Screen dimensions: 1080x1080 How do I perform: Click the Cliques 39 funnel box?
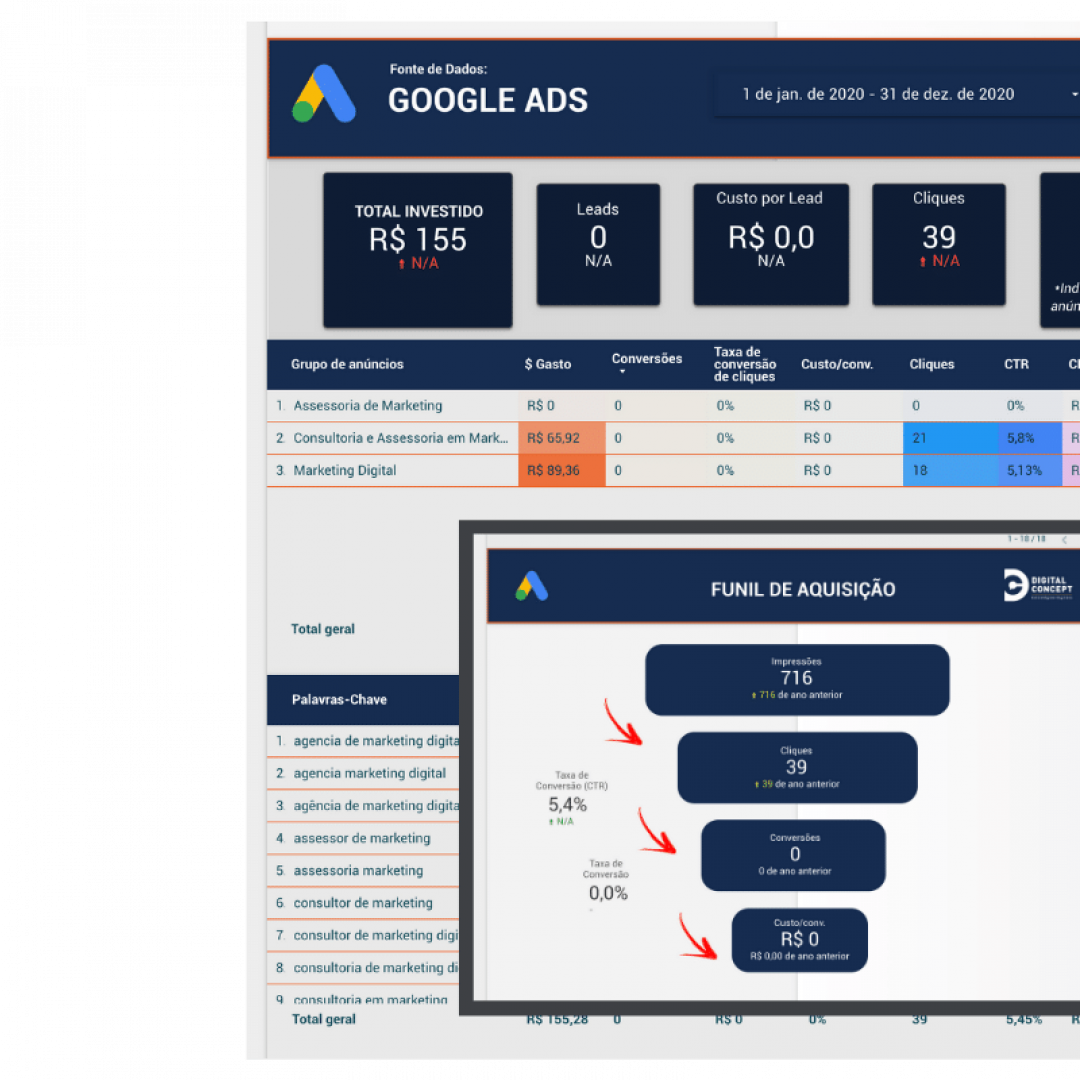(797, 767)
